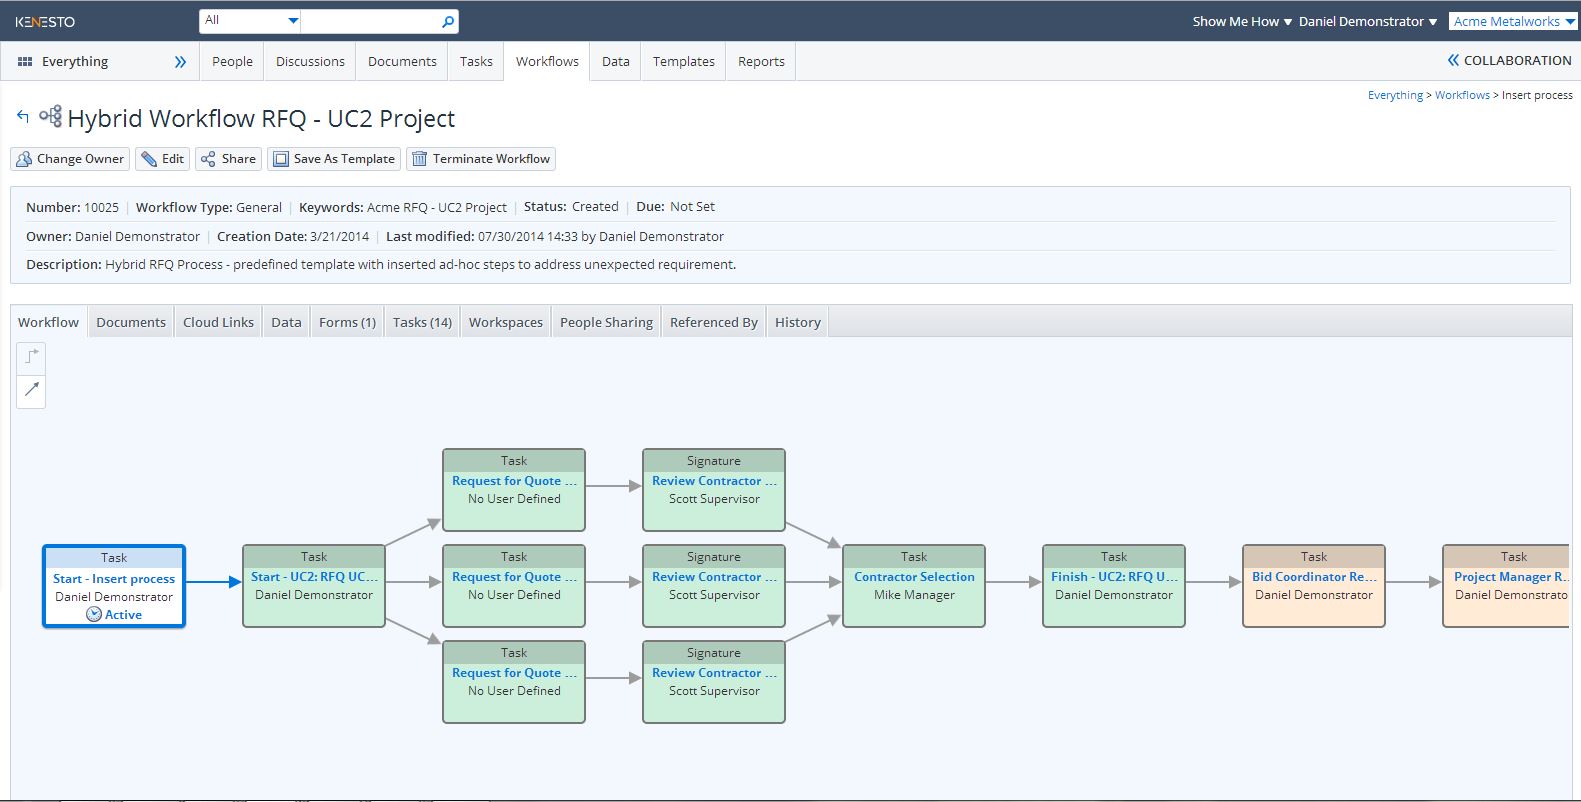Click the Terminate Workflow button
Image resolution: width=1581 pixels, height=802 pixels.
pos(481,159)
